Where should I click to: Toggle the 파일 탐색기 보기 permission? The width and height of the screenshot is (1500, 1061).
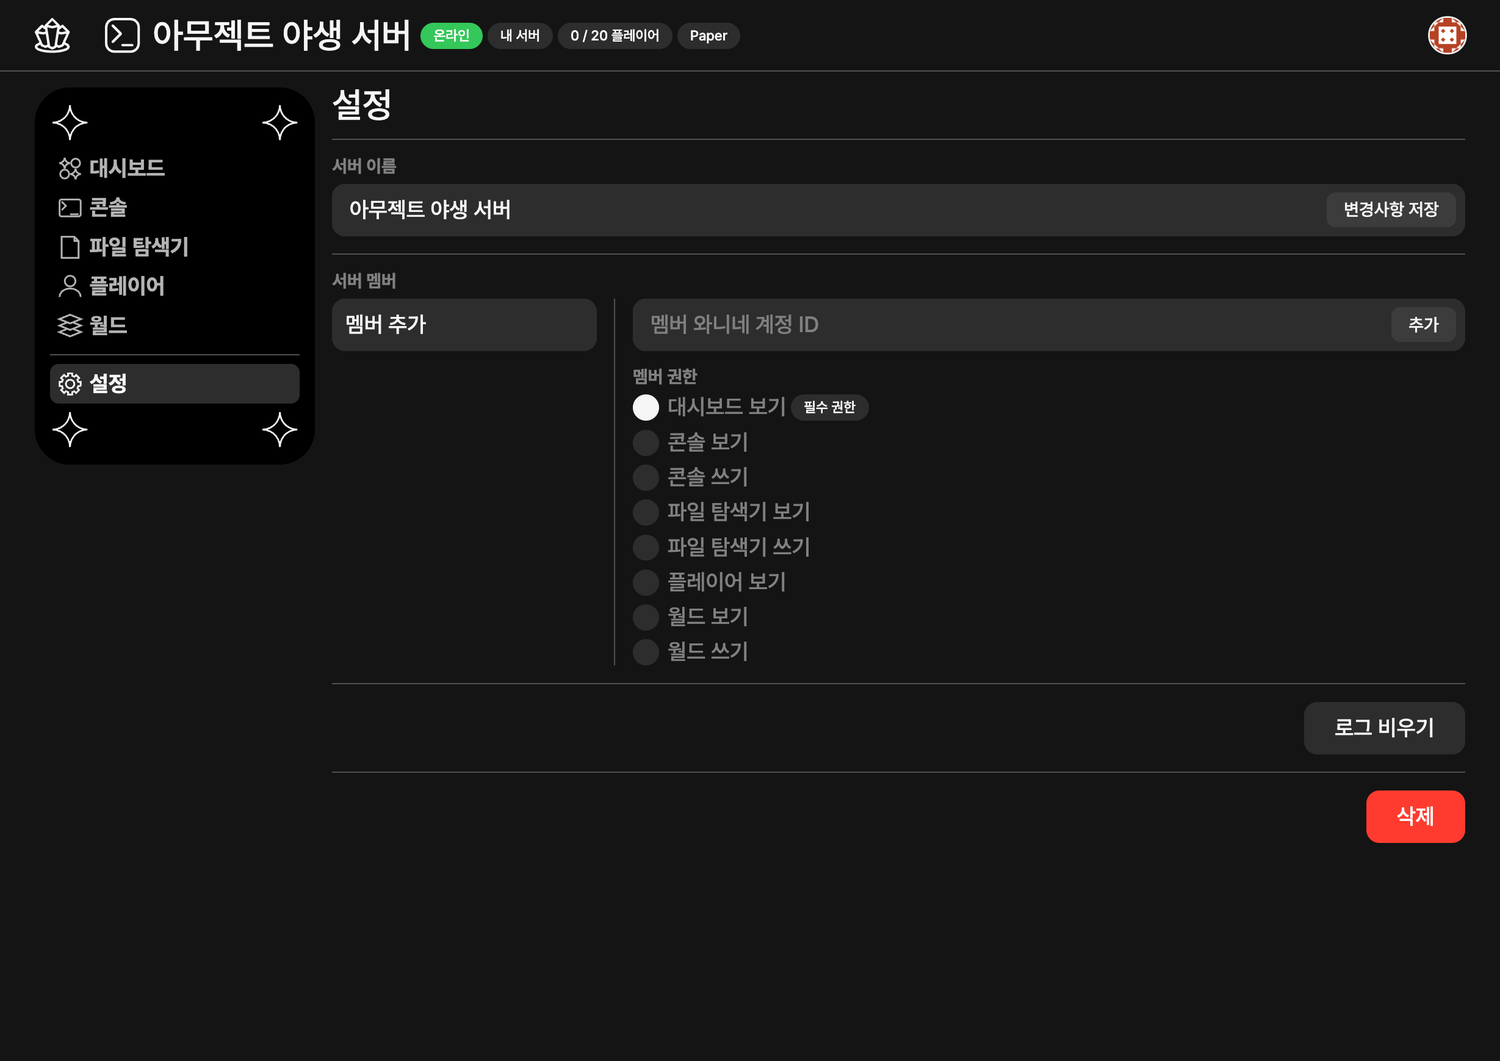[646, 513]
